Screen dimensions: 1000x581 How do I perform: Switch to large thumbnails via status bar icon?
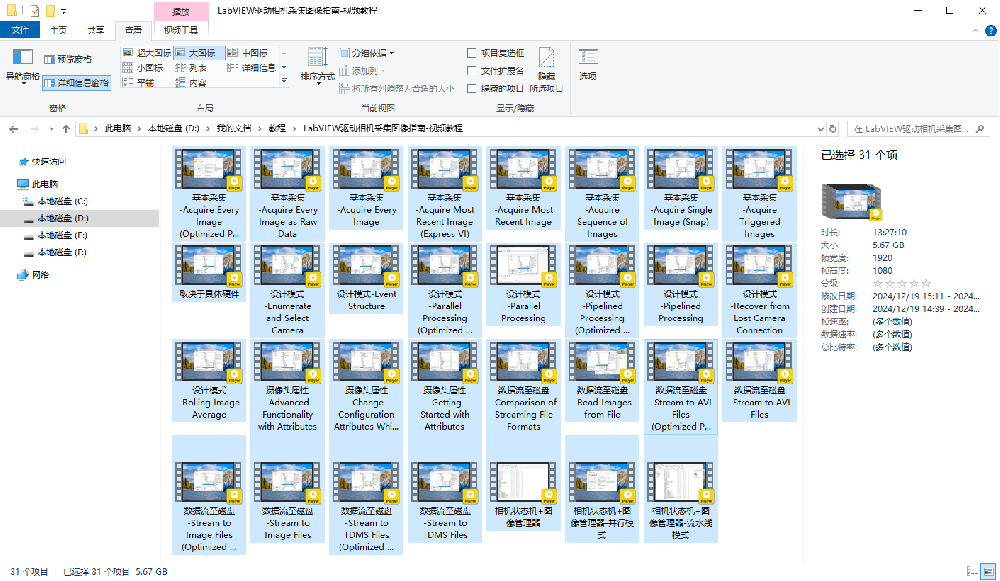pos(987,571)
